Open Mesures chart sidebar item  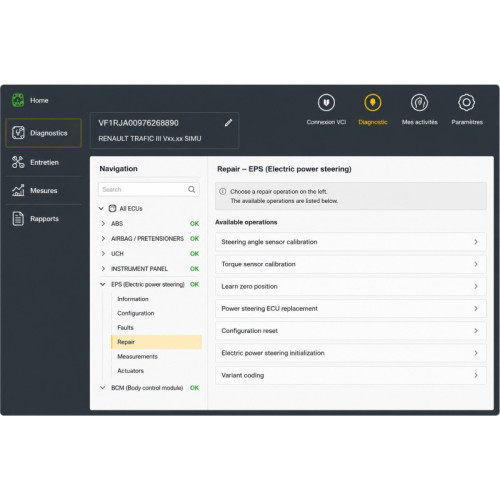click(x=44, y=191)
